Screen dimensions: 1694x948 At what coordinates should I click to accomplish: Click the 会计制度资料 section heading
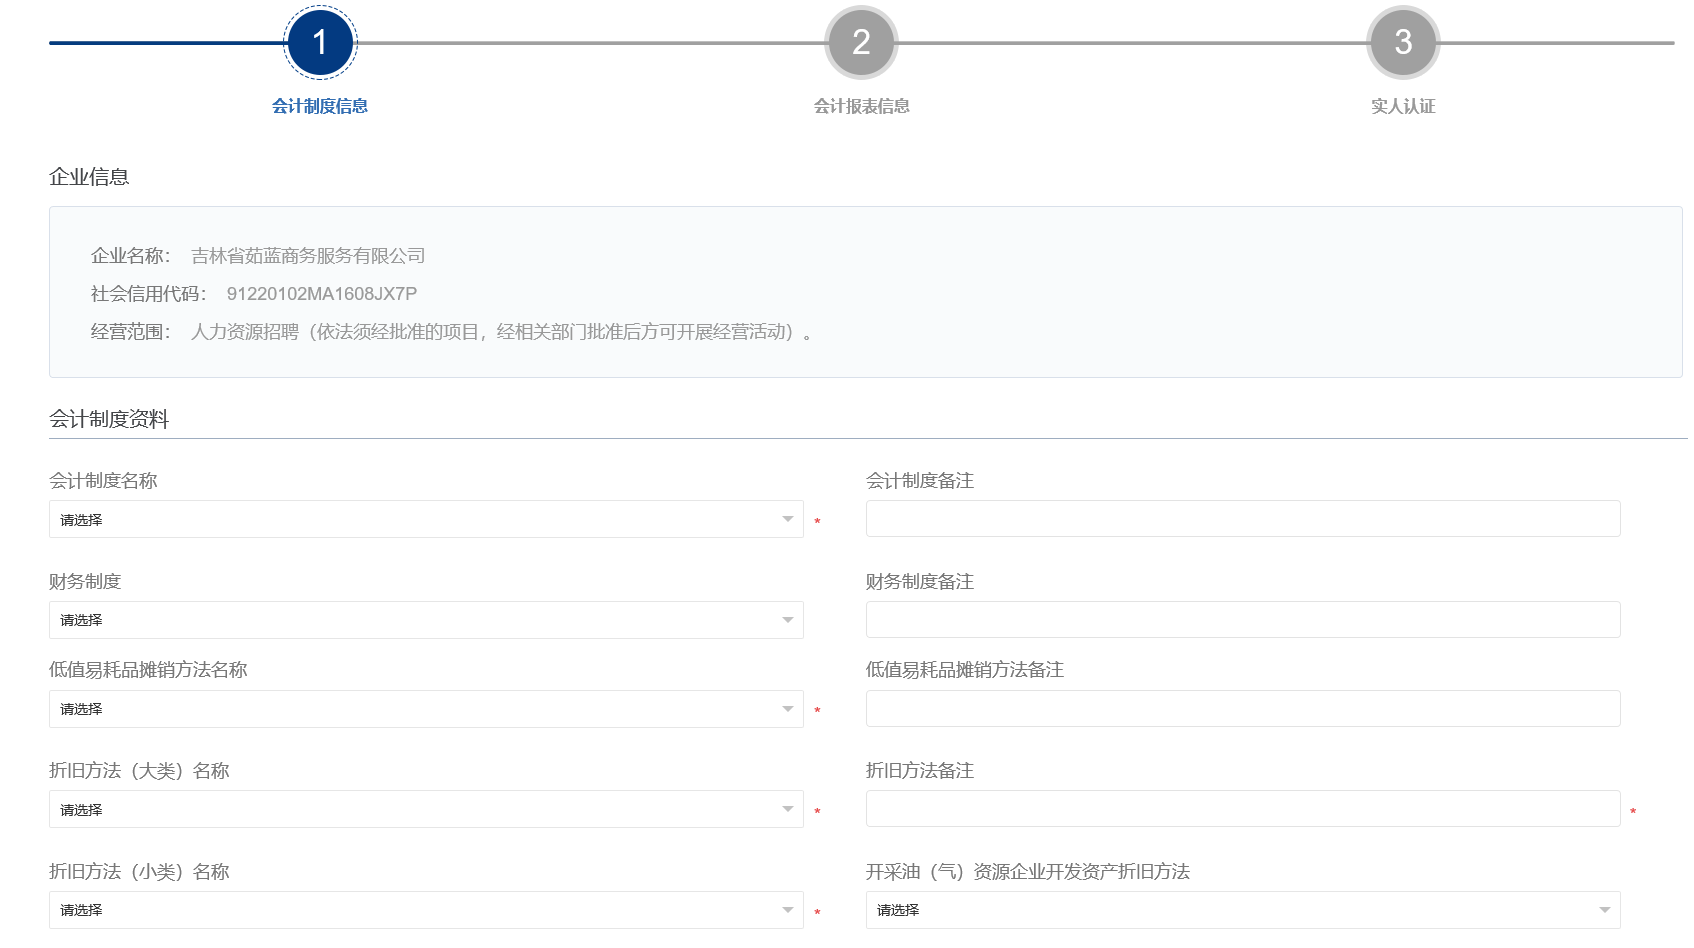[109, 419]
